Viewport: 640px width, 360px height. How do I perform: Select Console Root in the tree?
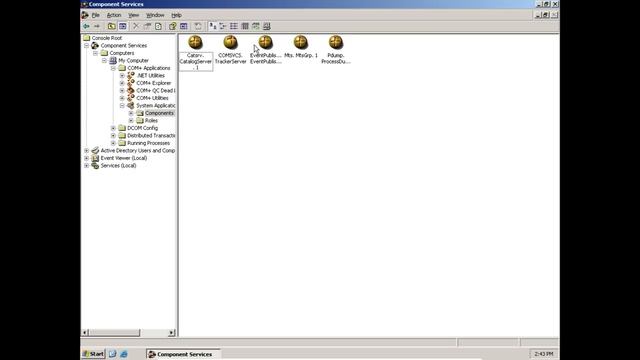tap(107, 38)
